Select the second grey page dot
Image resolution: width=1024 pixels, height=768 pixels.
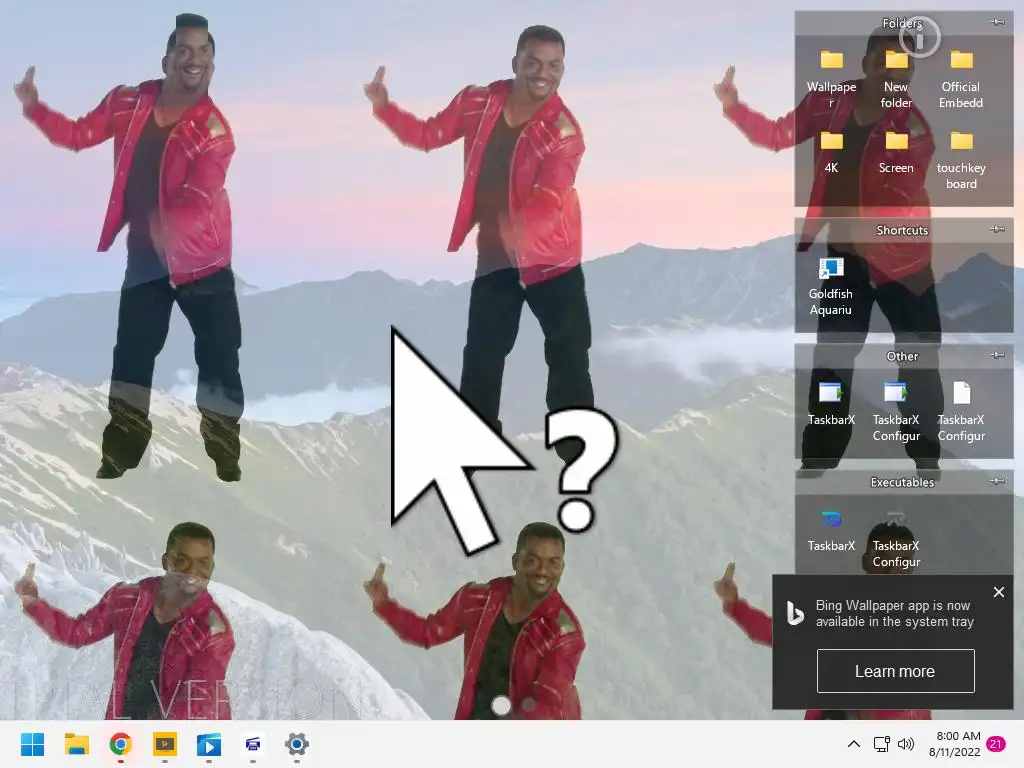[528, 705]
